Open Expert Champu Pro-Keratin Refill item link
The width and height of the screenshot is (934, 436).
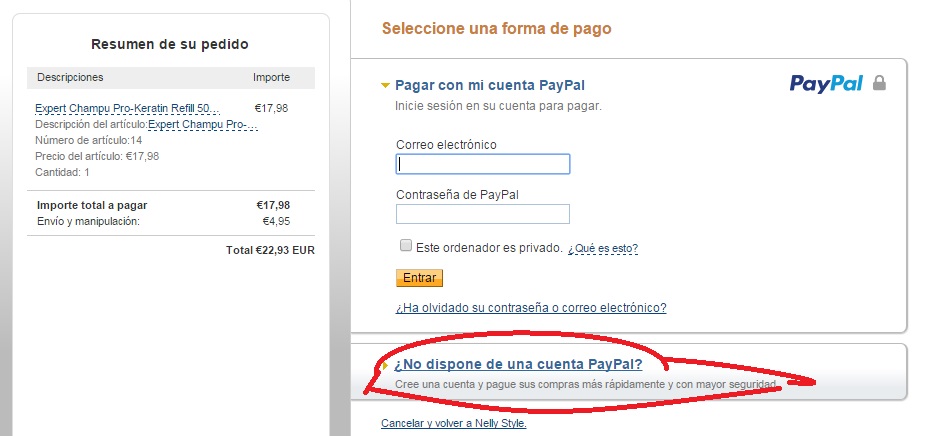click(x=127, y=108)
